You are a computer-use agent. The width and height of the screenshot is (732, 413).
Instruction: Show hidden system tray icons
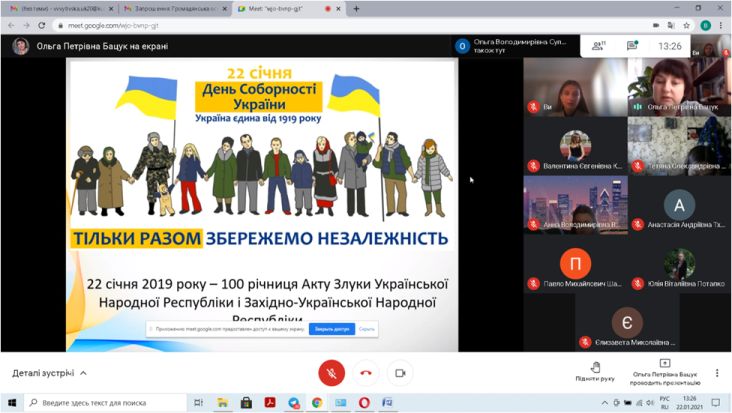(605, 403)
